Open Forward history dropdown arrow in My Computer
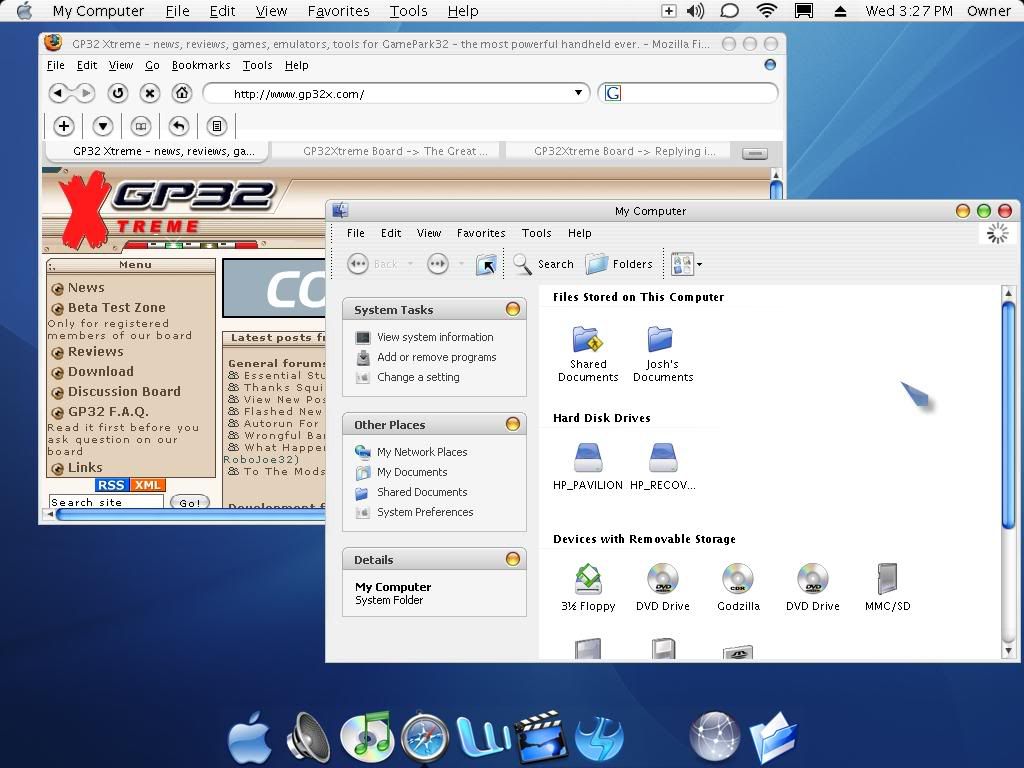The width and height of the screenshot is (1024, 768). [461, 264]
